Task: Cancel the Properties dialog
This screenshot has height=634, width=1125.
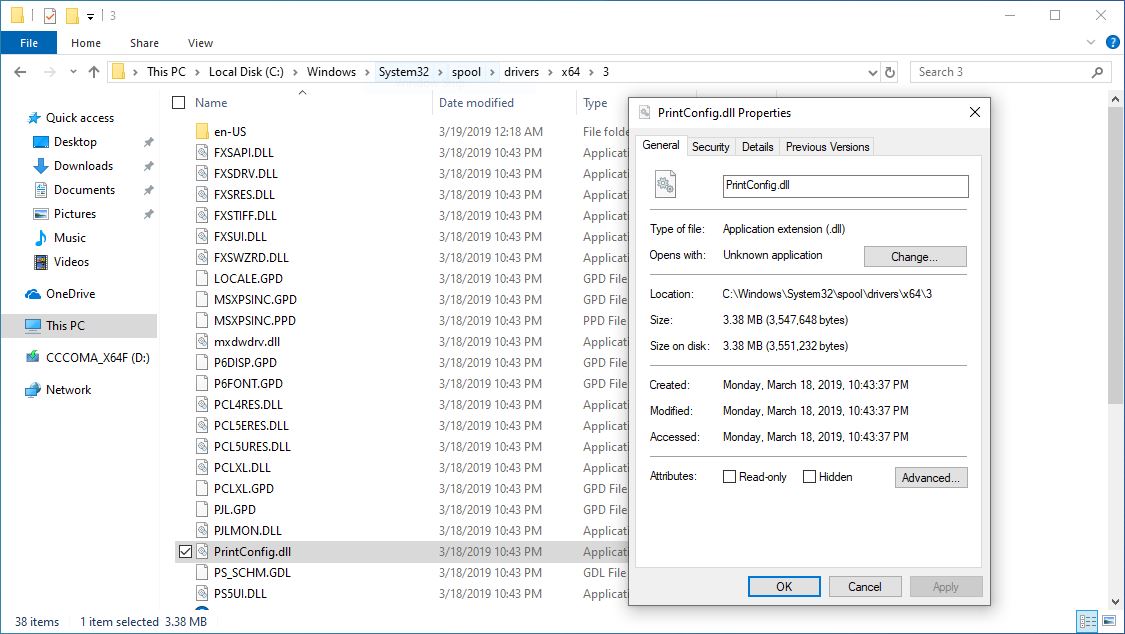Action: 865,587
